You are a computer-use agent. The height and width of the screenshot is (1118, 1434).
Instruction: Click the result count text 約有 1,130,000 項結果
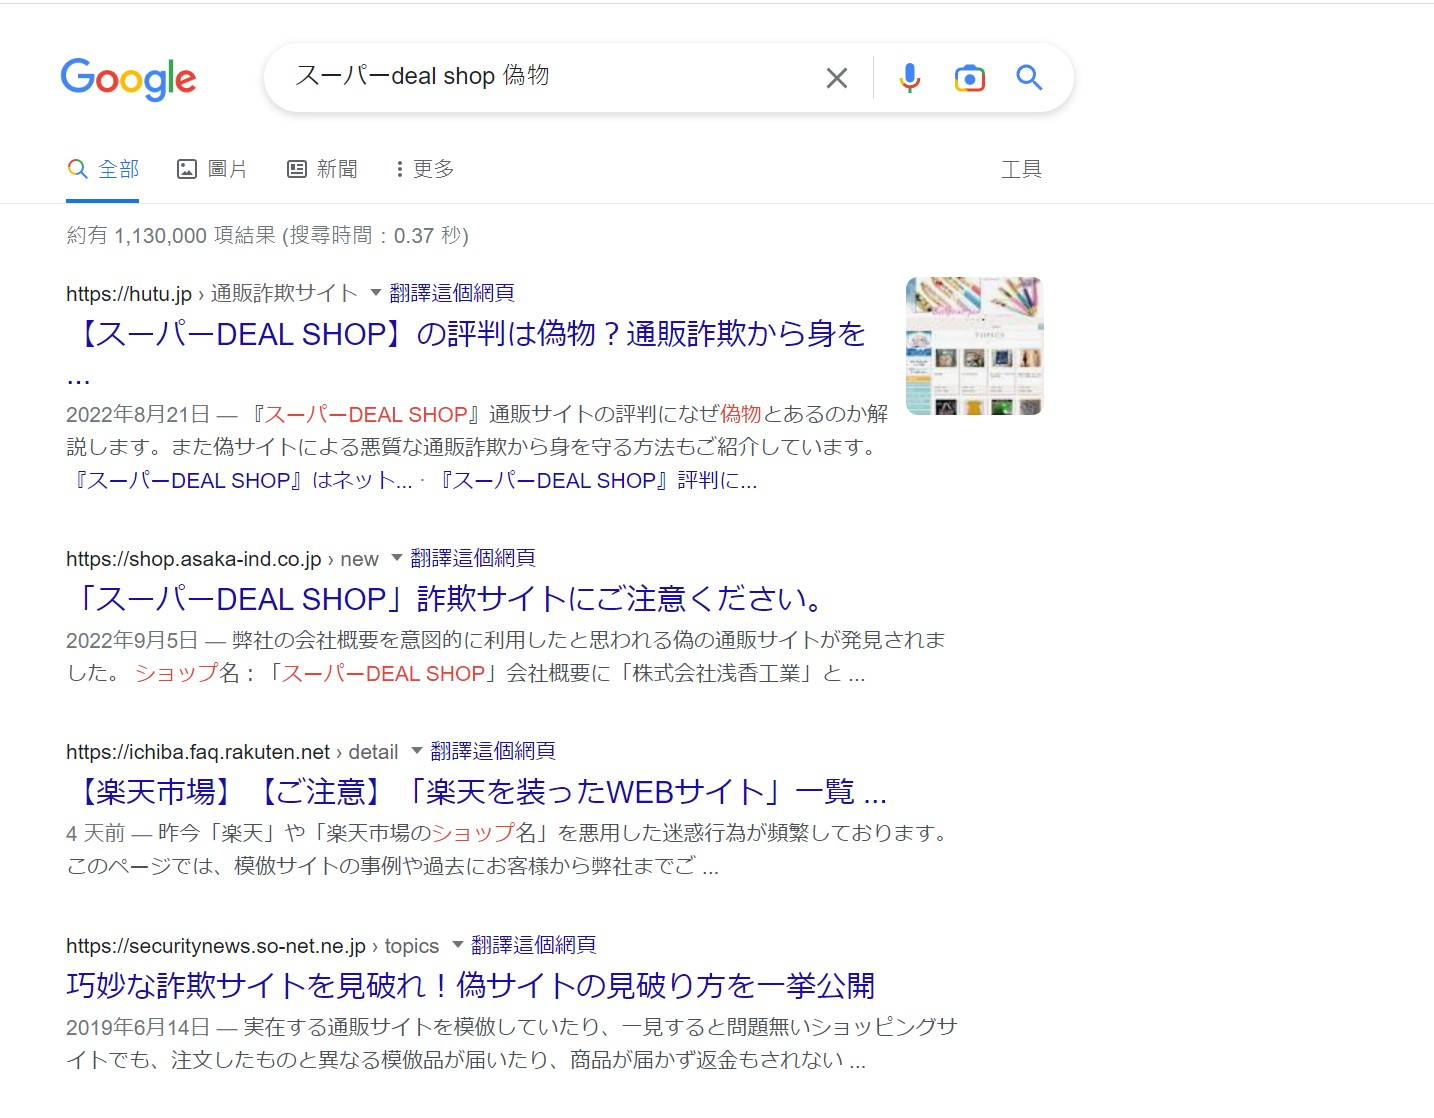click(x=171, y=236)
